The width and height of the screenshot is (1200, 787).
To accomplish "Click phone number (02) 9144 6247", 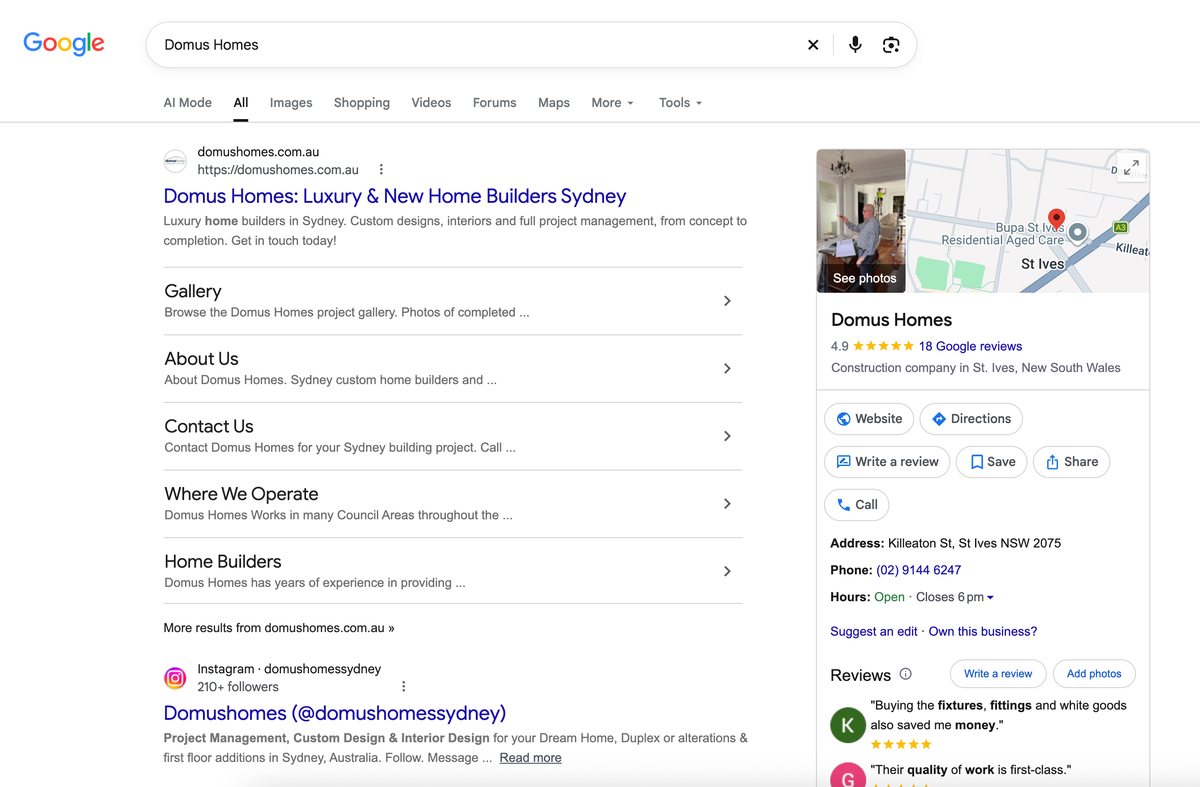I will pos(918,570).
